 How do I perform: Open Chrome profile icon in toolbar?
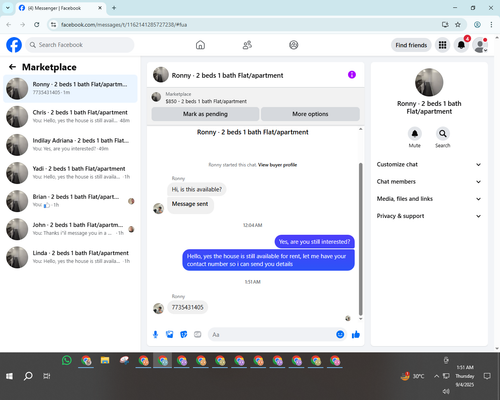tap(477, 25)
